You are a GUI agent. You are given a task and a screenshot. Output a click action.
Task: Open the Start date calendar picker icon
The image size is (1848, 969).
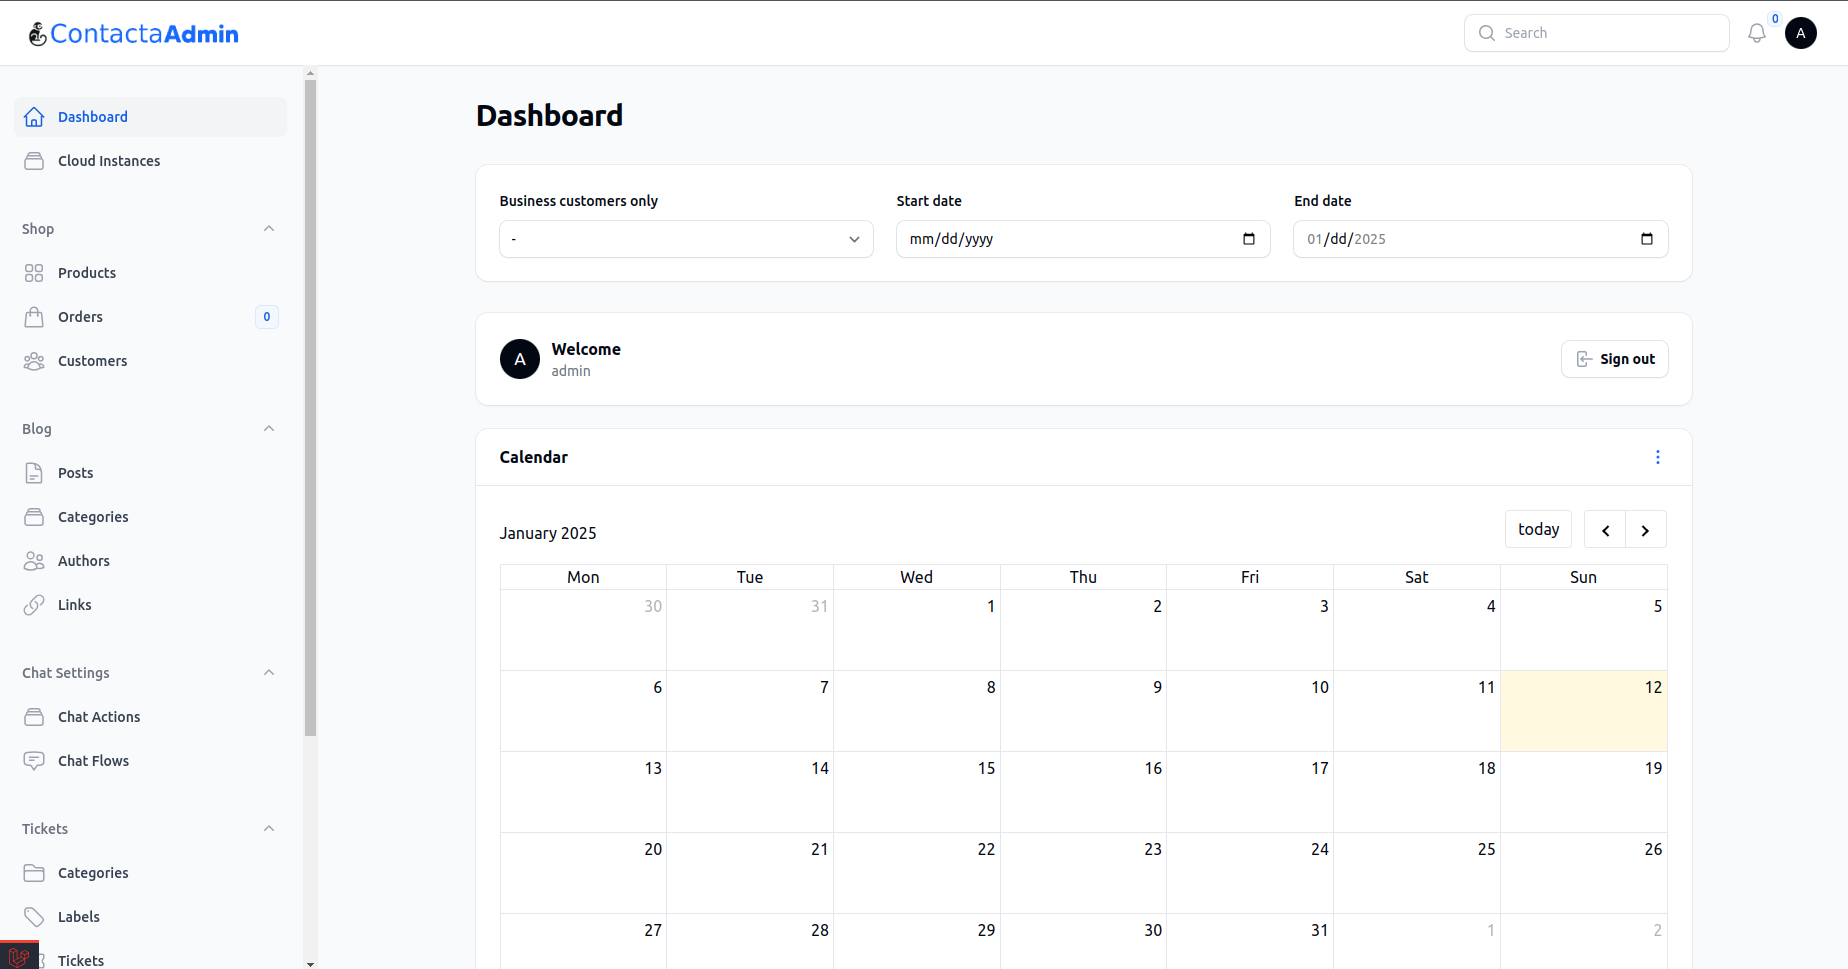point(1248,239)
